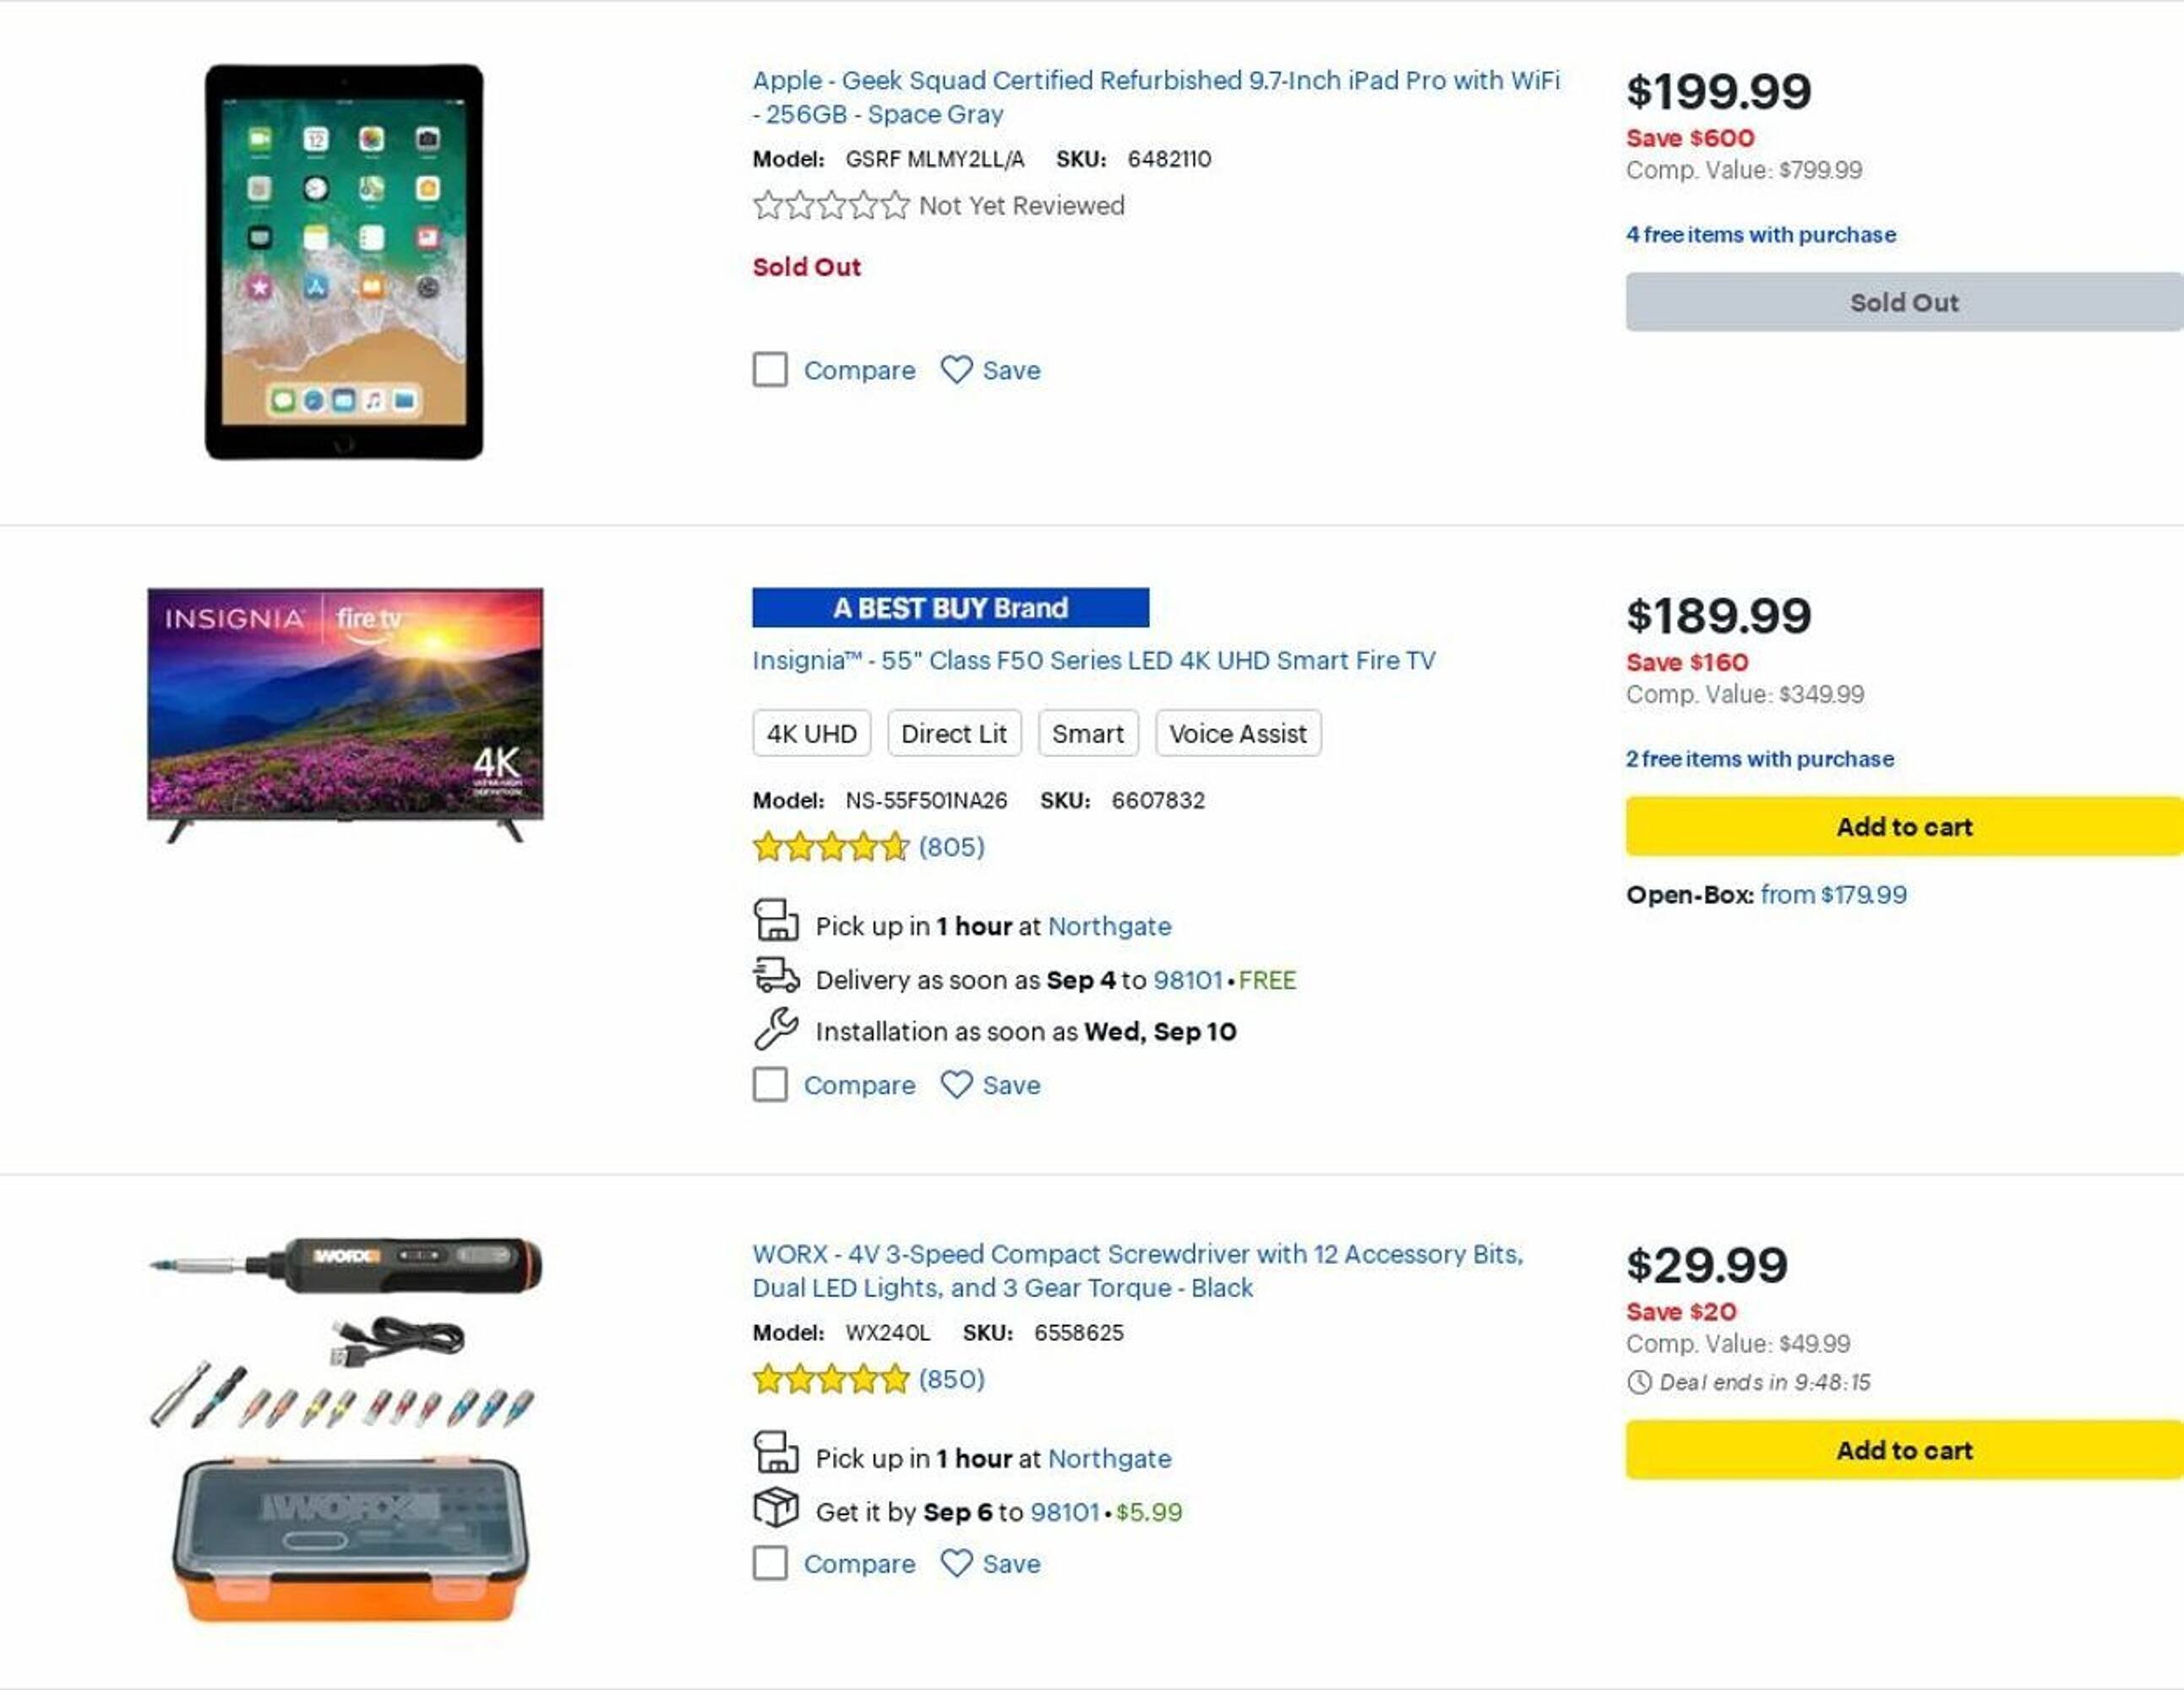Click the heart Save icon for WORX screwdriver
Viewport: 2184px width, 1690px height.
[x=956, y=1563]
